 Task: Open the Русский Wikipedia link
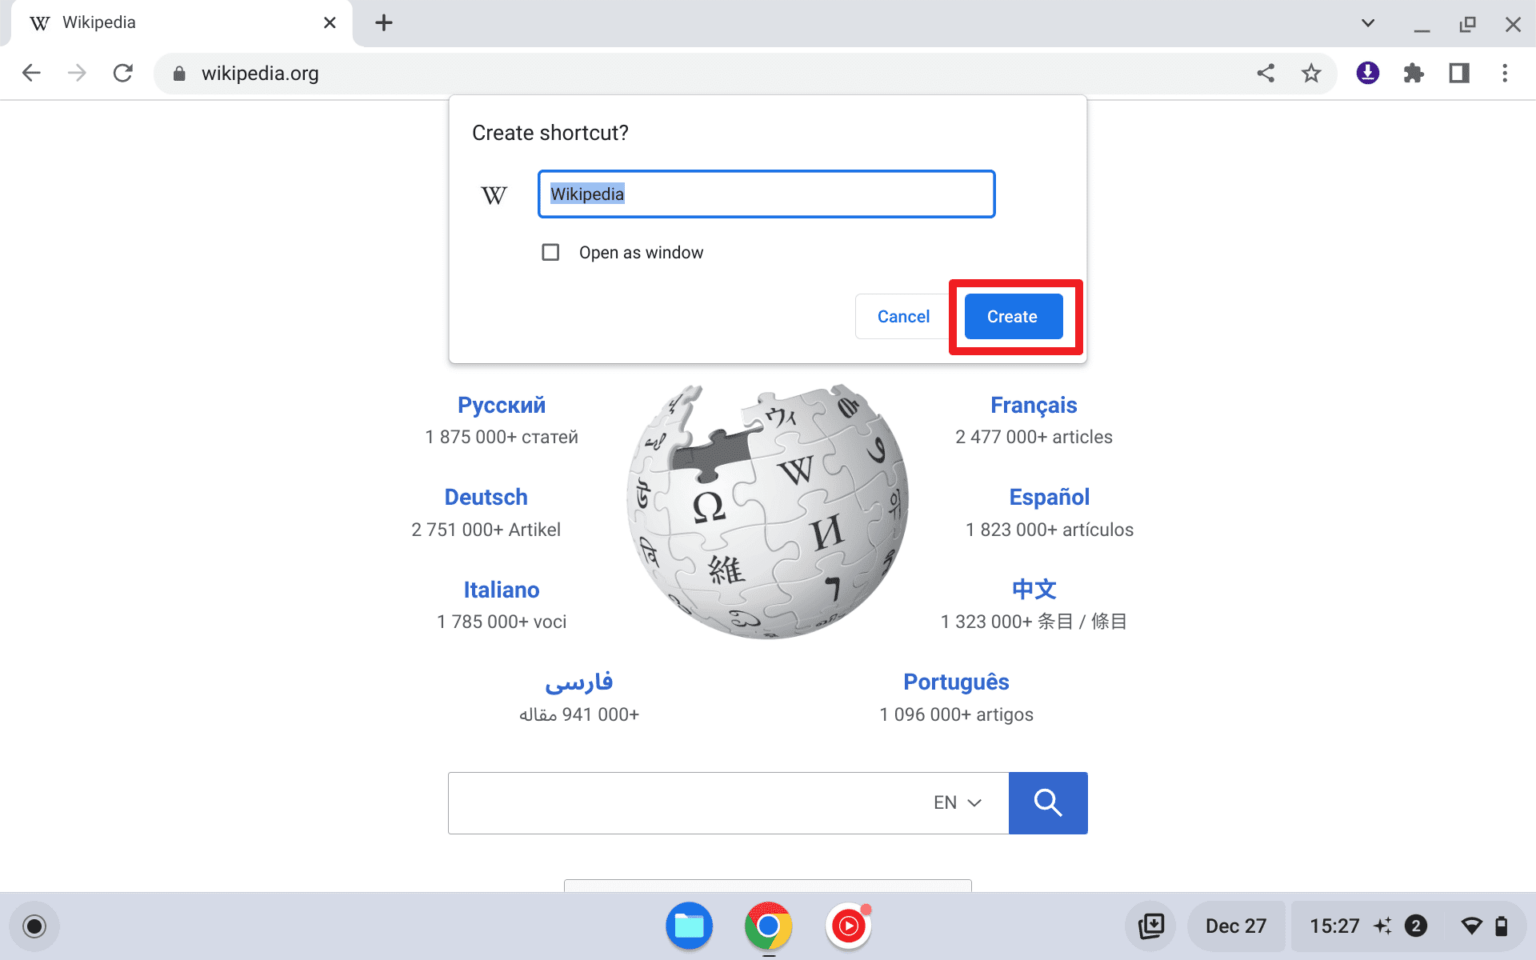502,405
